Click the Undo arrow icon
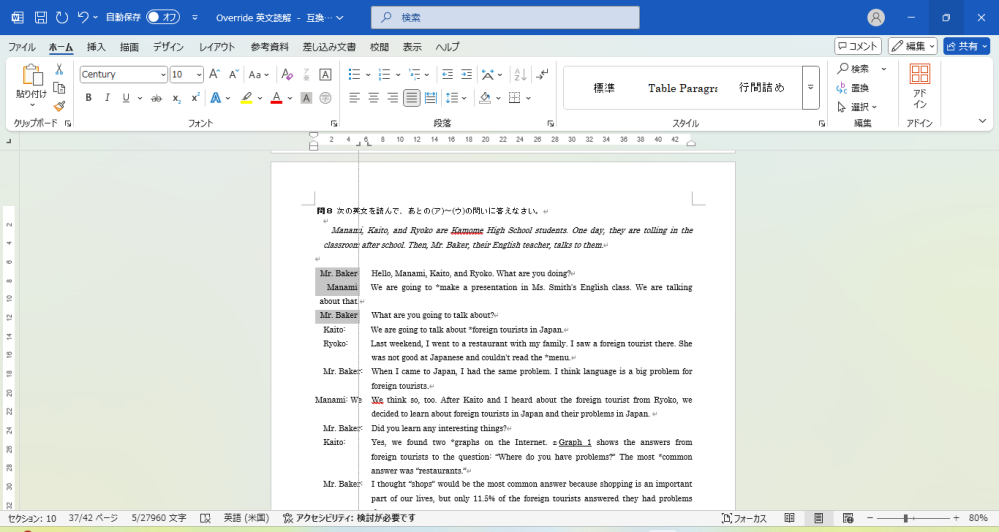Viewport: 999px width, 532px height. click(x=83, y=18)
